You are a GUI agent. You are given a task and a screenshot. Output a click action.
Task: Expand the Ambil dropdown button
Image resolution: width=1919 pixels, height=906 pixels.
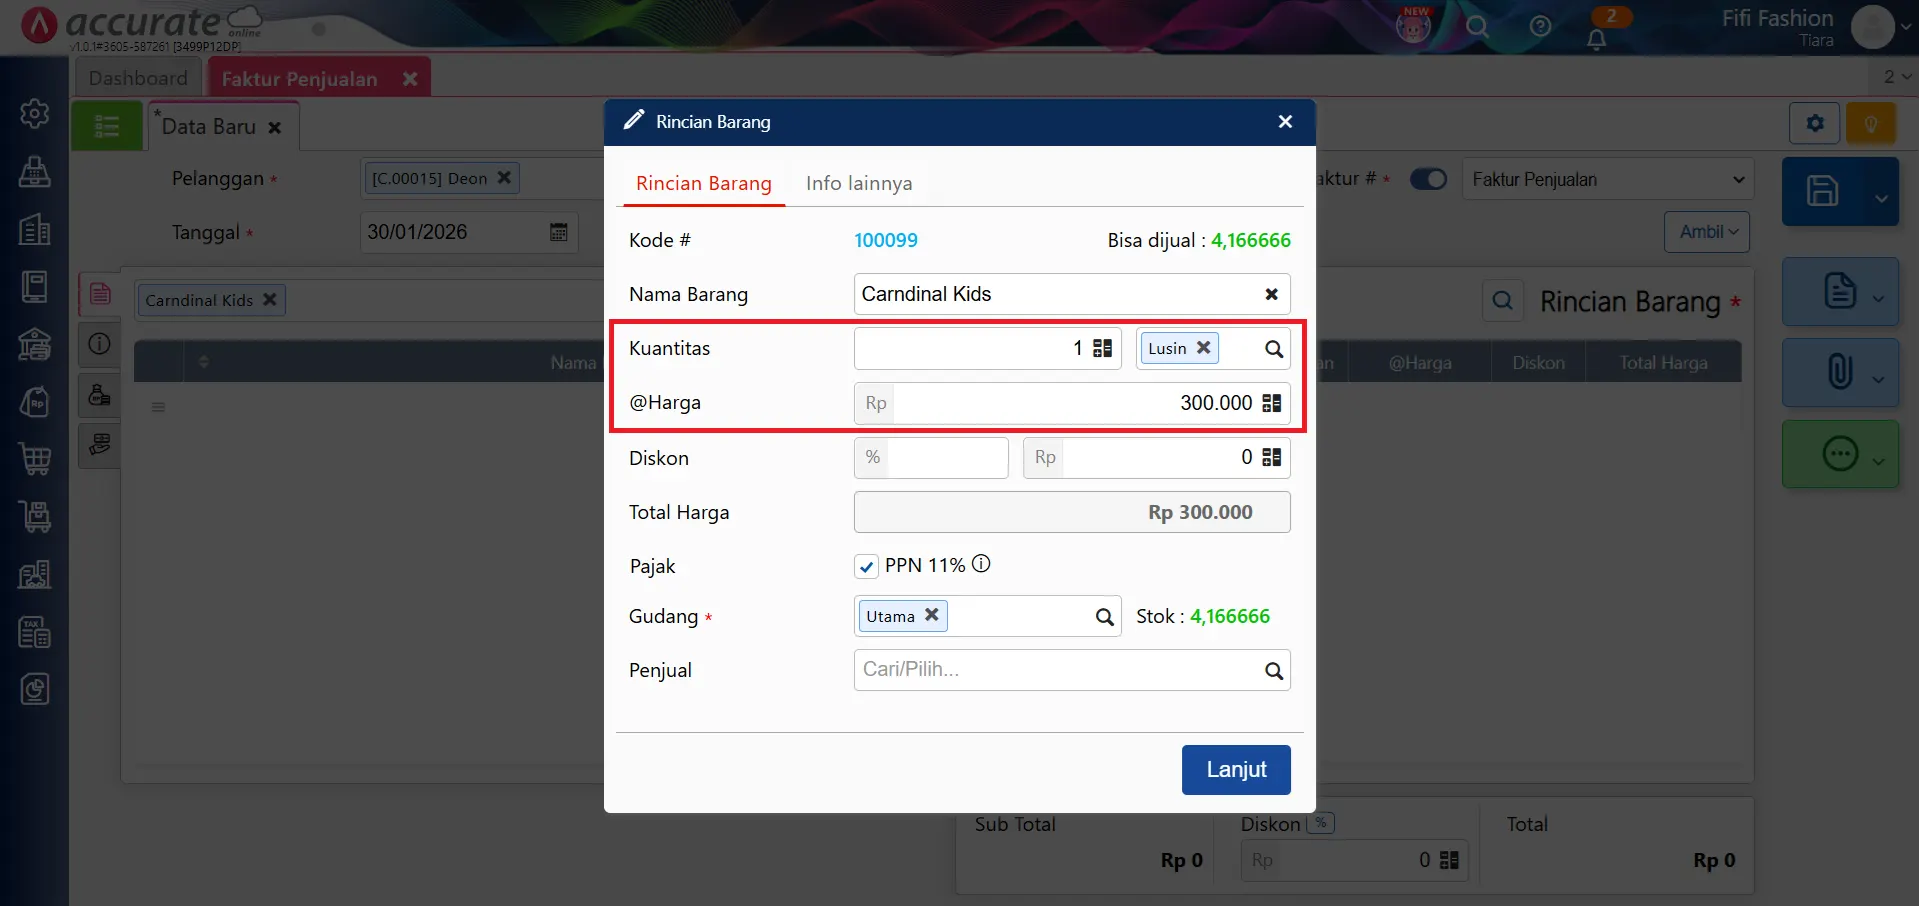pyautogui.click(x=1706, y=231)
